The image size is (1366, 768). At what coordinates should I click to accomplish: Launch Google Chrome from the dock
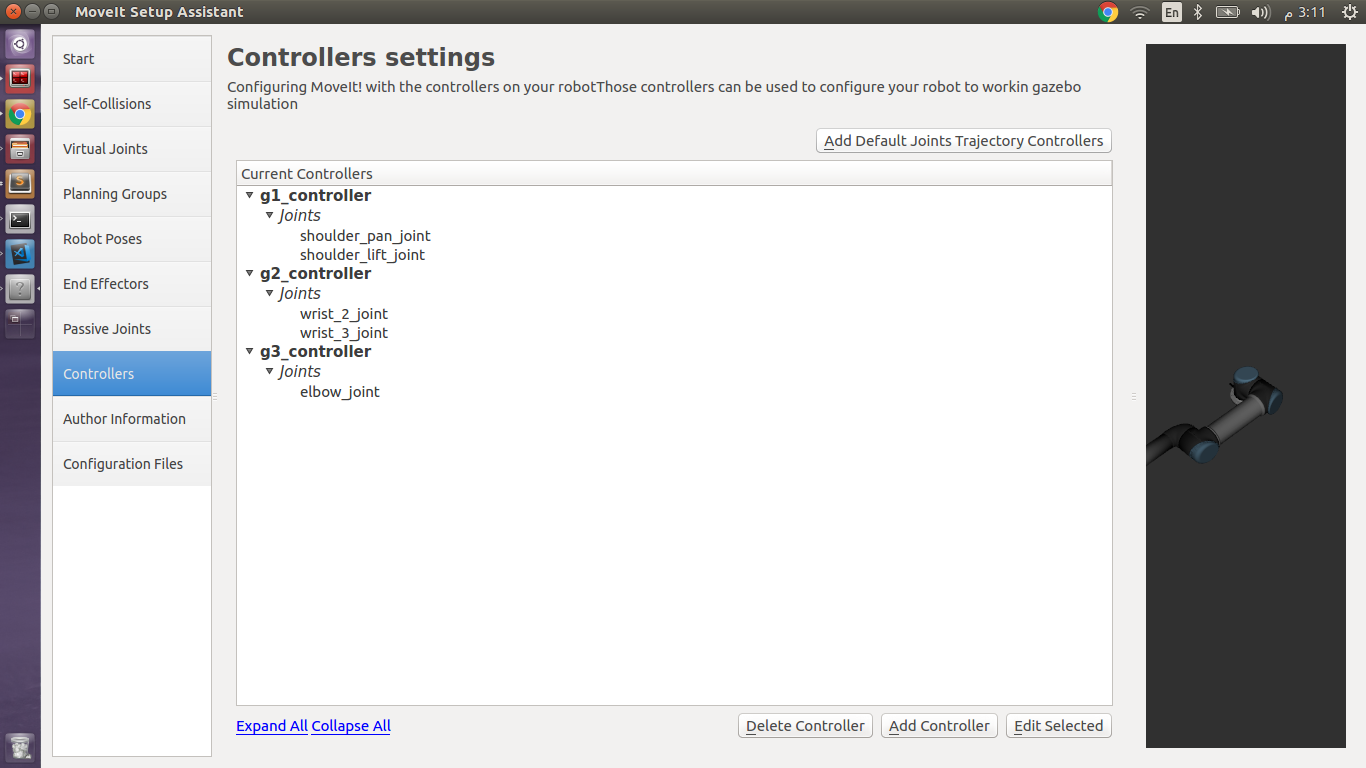point(20,114)
